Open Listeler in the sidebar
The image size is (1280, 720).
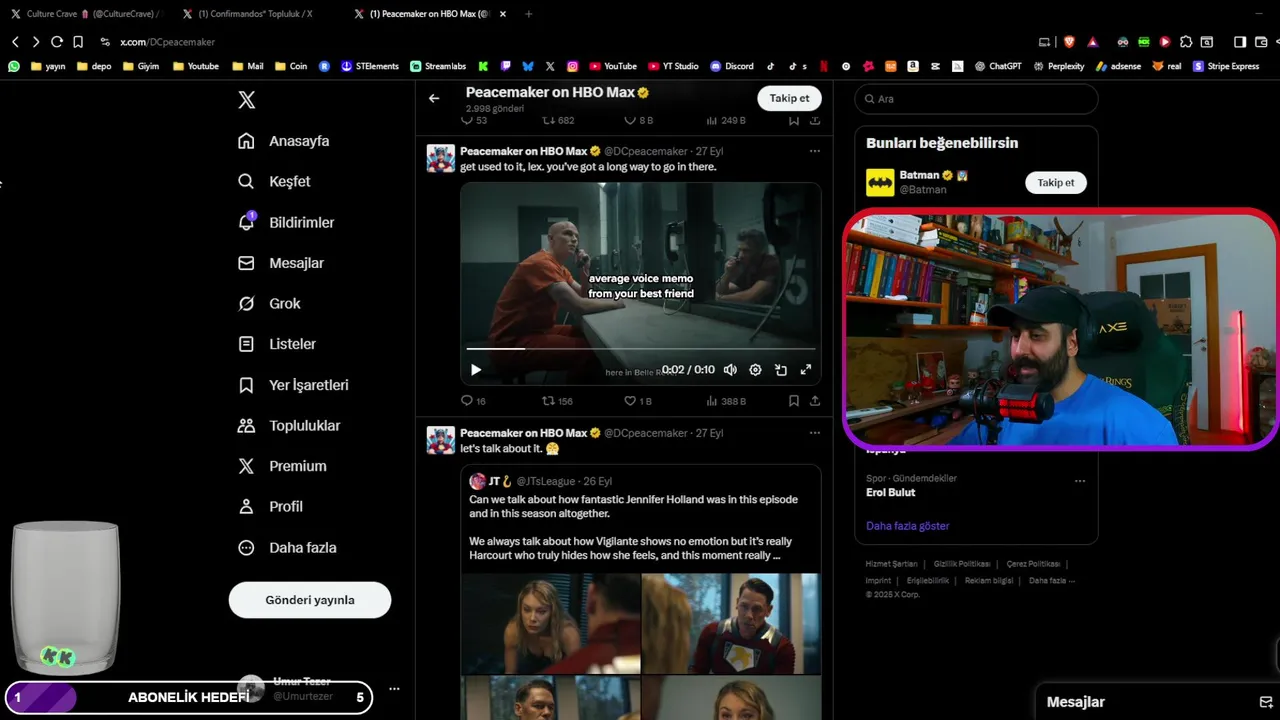277,344
